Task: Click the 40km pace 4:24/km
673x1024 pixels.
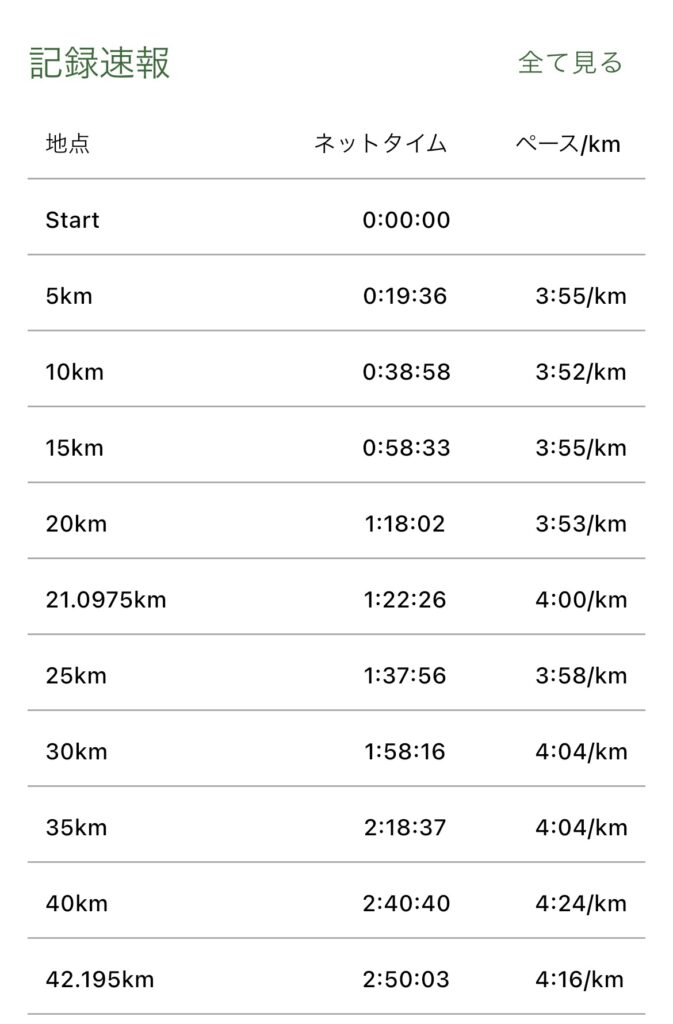Action: tap(580, 904)
